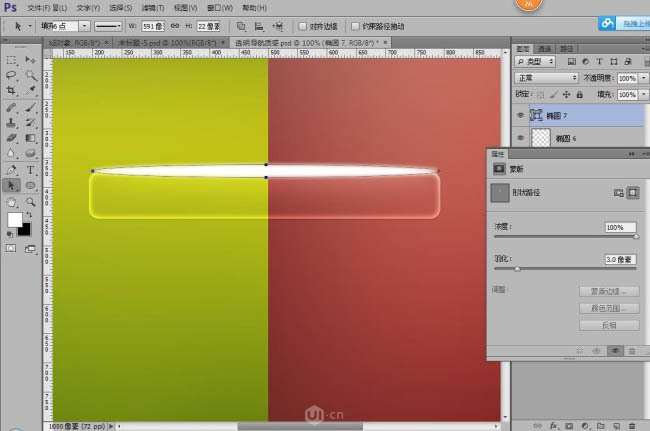Filter layers by pixel layer icon
Image resolution: width=650 pixels, height=431 pixels.
pos(572,62)
